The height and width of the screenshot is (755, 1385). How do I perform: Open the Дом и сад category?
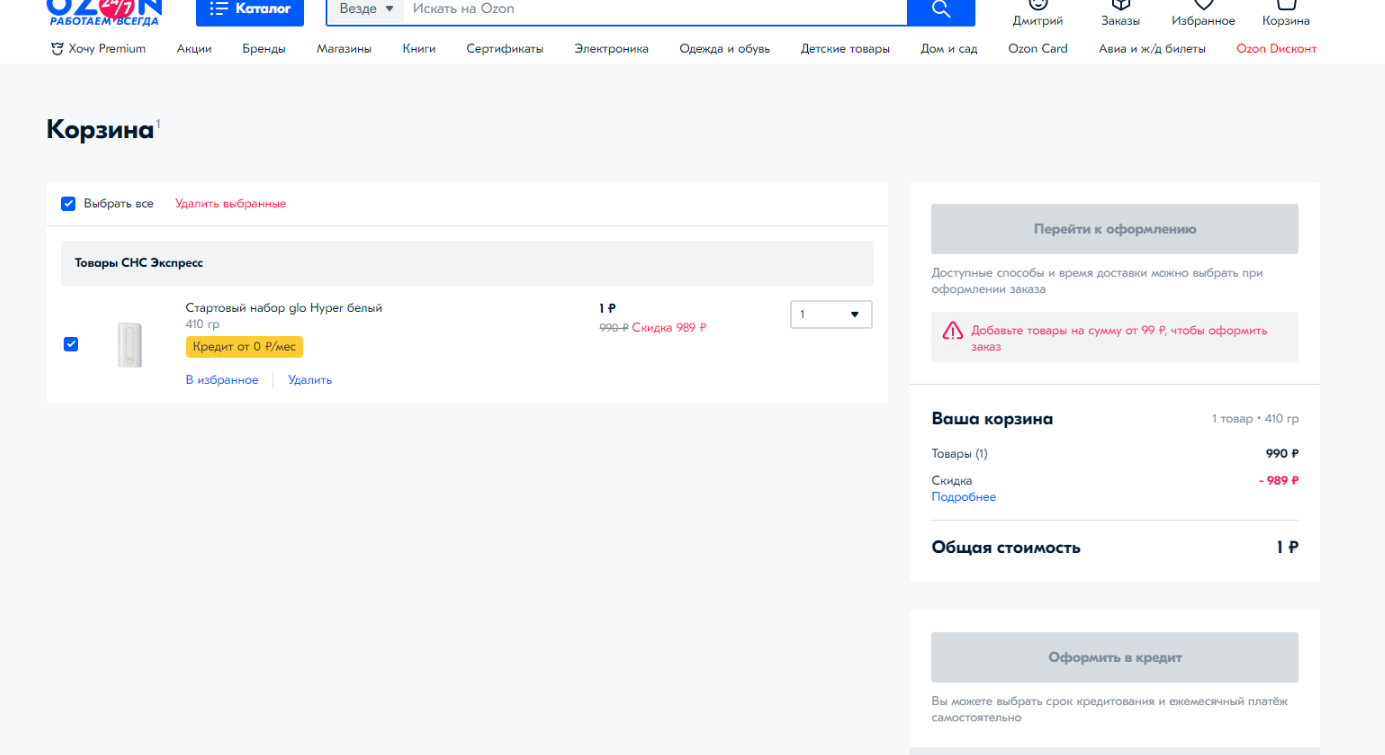(949, 49)
